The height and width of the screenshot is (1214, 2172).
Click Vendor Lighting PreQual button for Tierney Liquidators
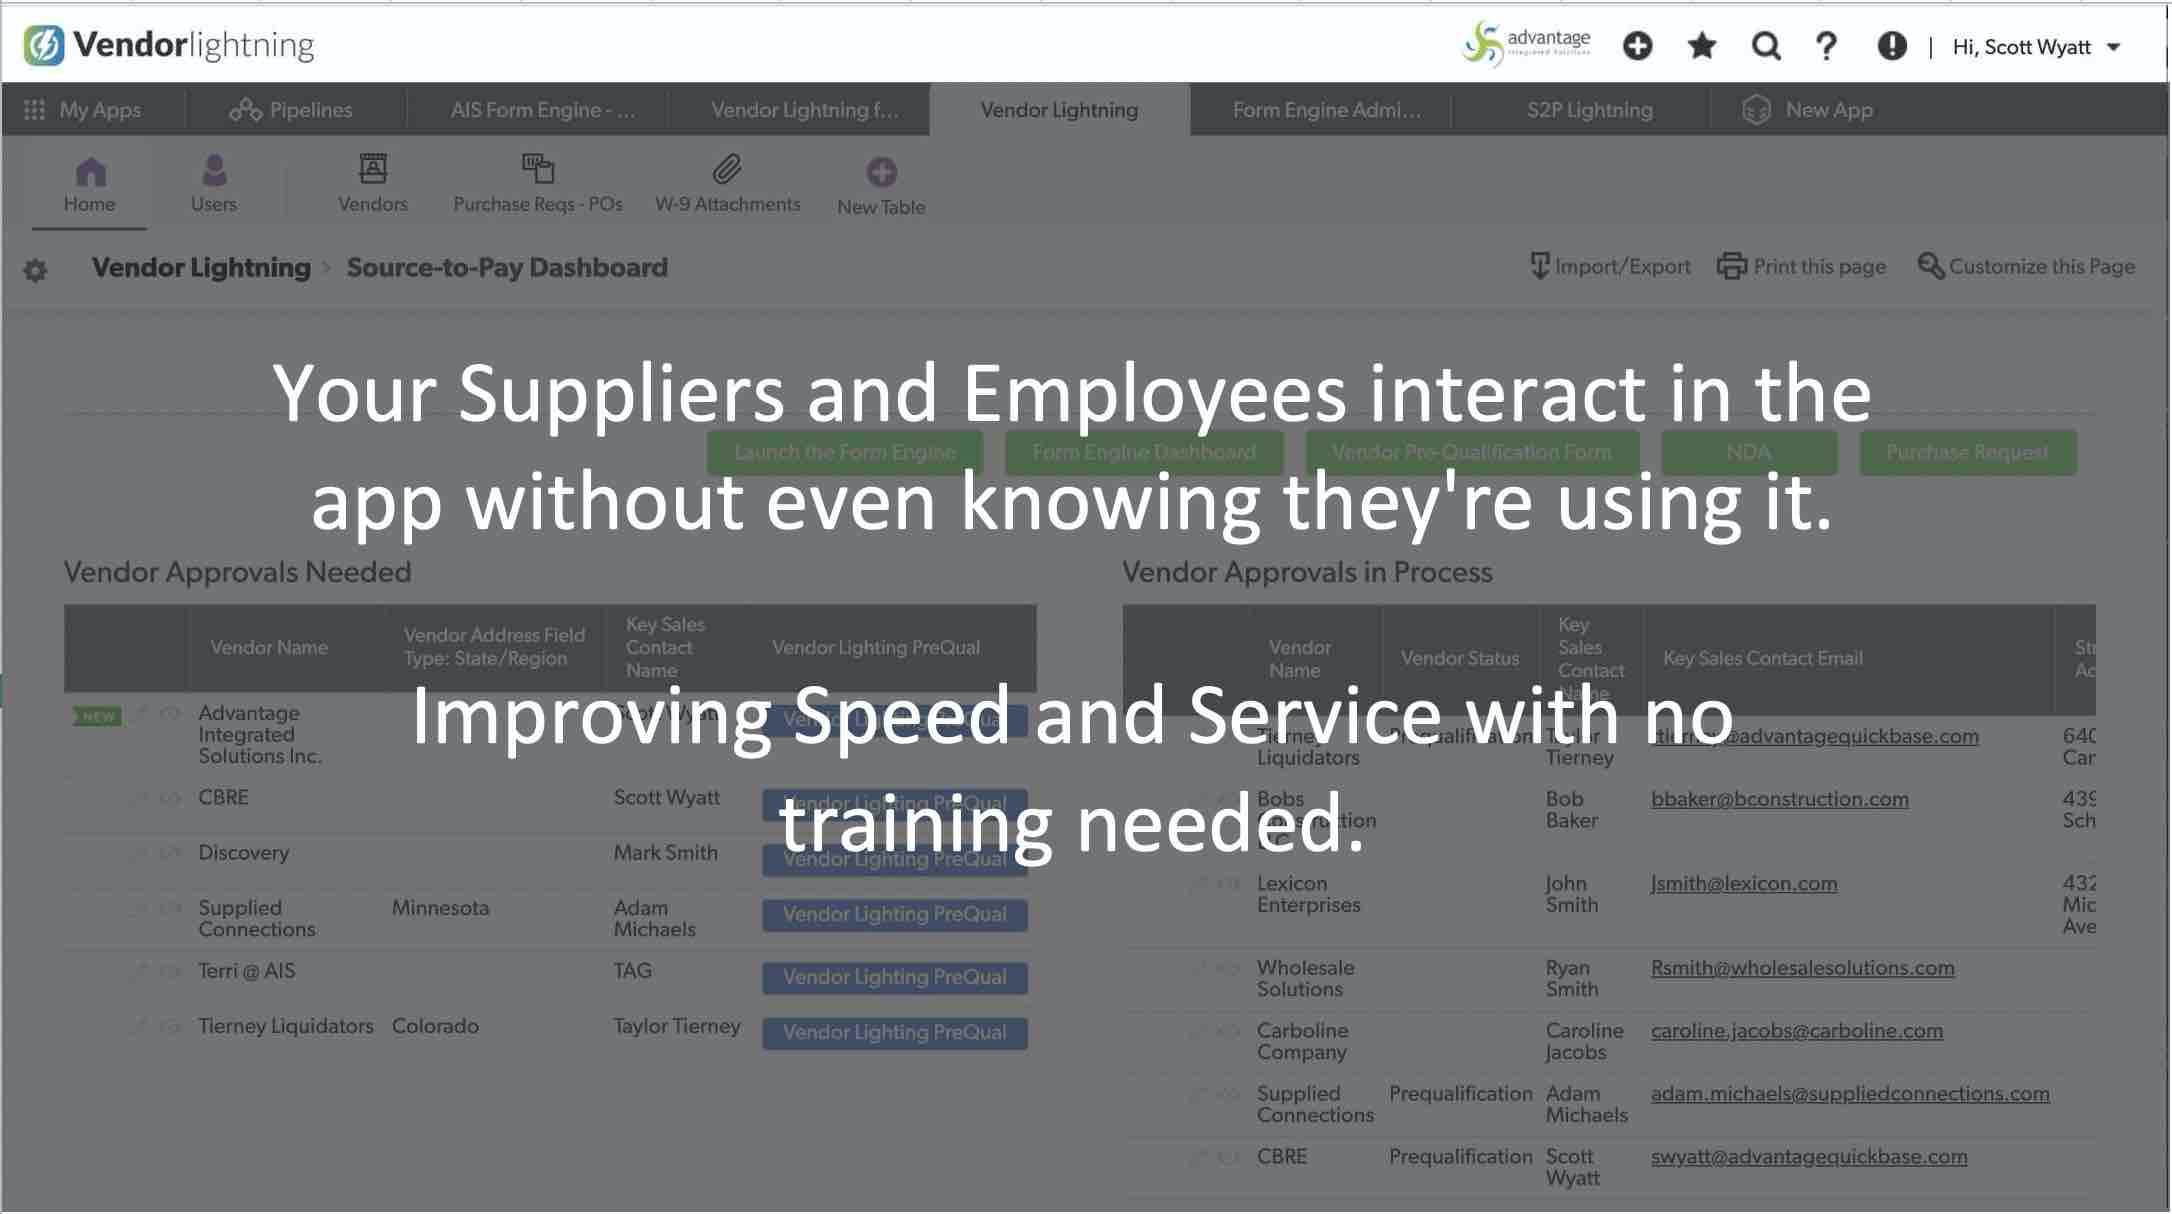pyautogui.click(x=895, y=1033)
